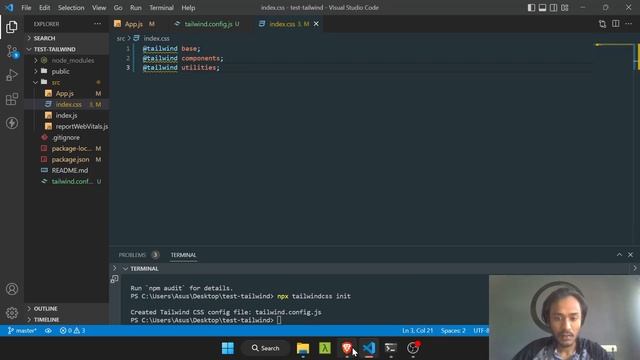Switch to the Problems panel tab
The image size is (640, 360).
138,255
